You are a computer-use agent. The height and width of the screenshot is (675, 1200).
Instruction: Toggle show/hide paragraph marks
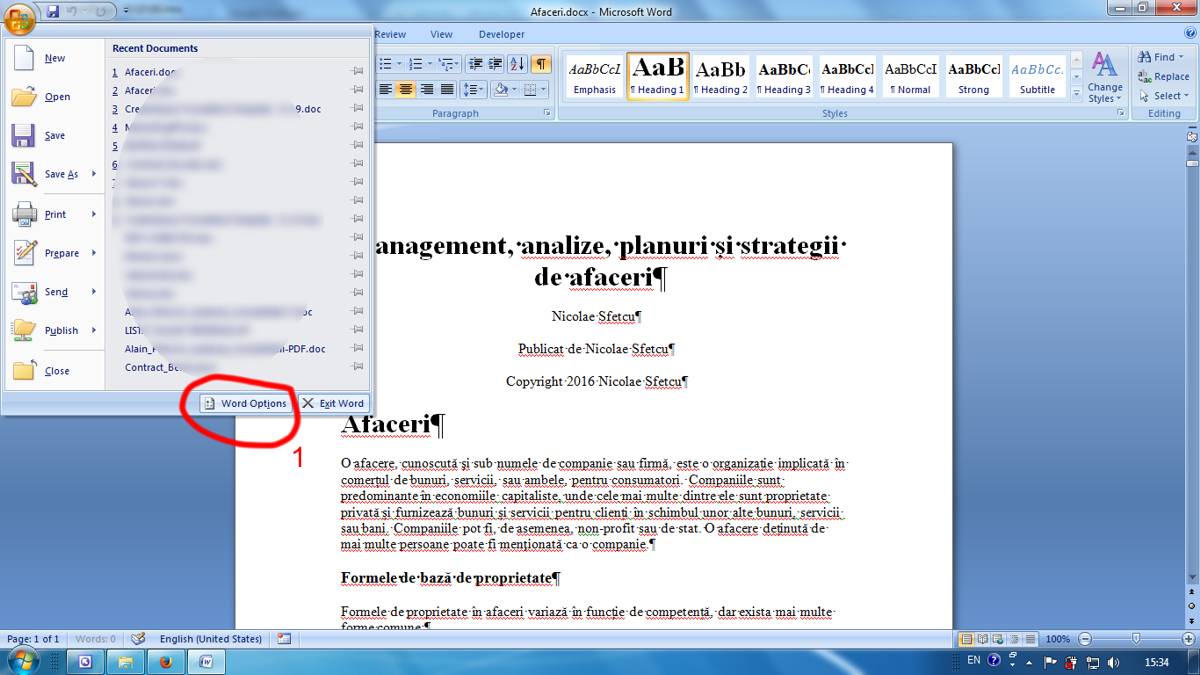click(x=540, y=64)
